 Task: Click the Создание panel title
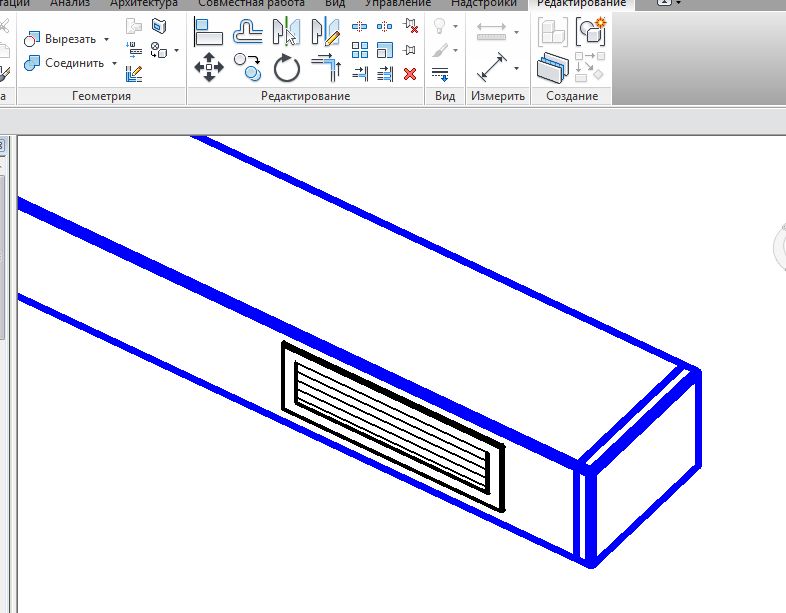572,96
